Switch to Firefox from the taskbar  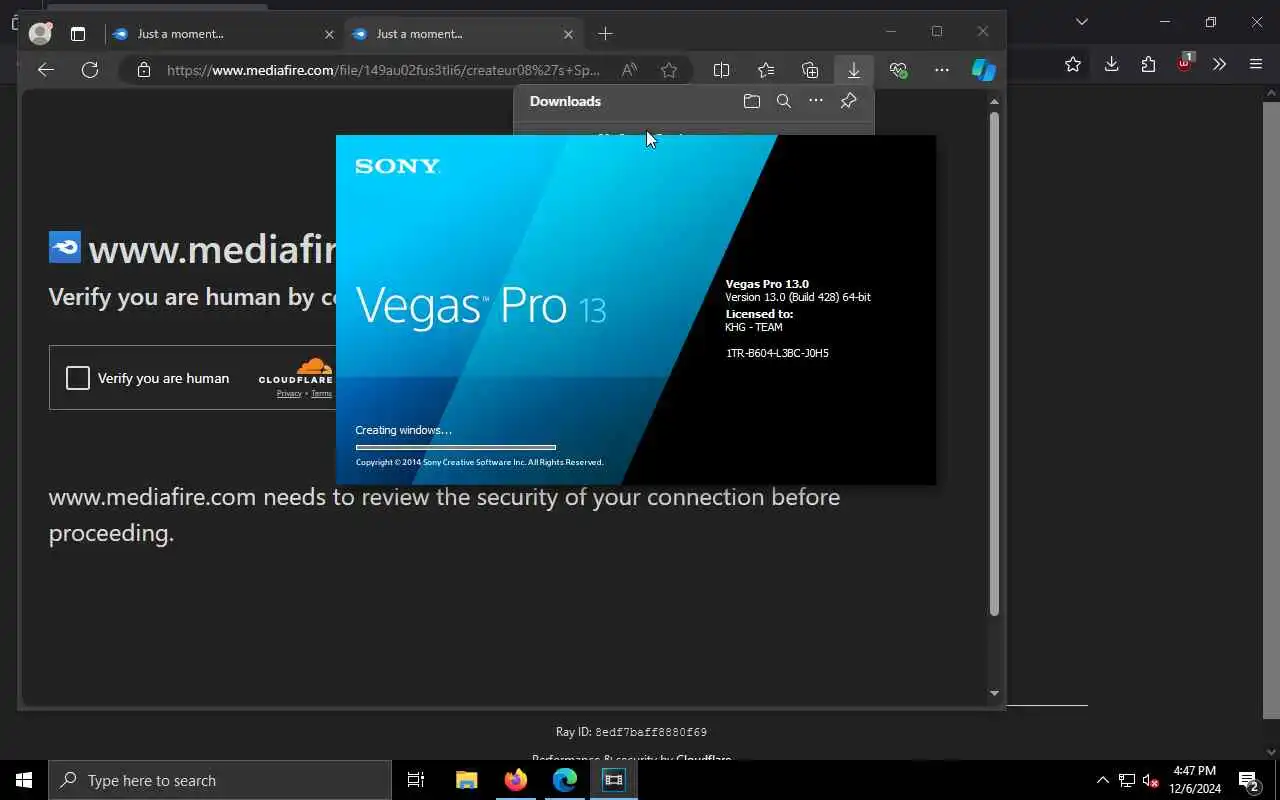click(x=516, y=780)
